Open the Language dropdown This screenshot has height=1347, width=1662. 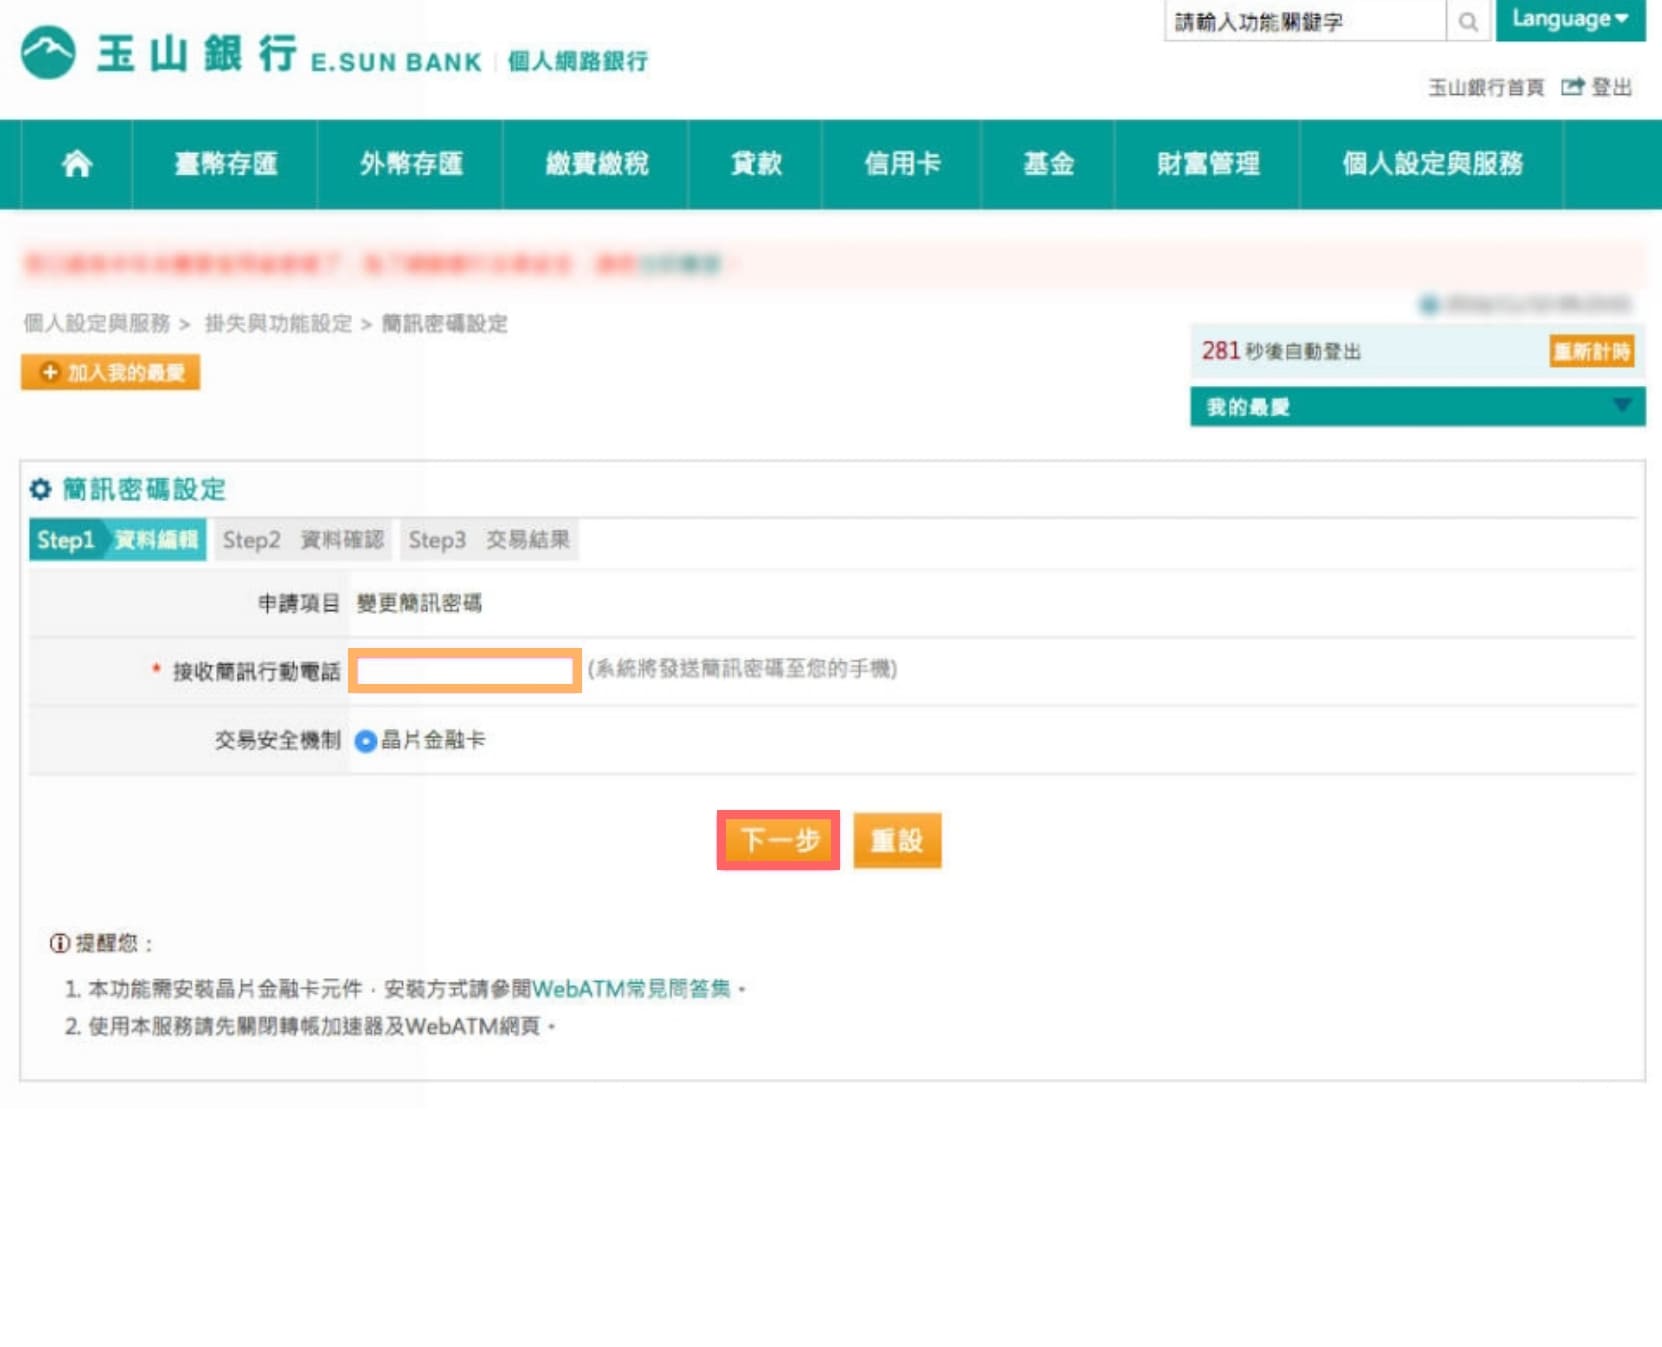[1570, 20]
